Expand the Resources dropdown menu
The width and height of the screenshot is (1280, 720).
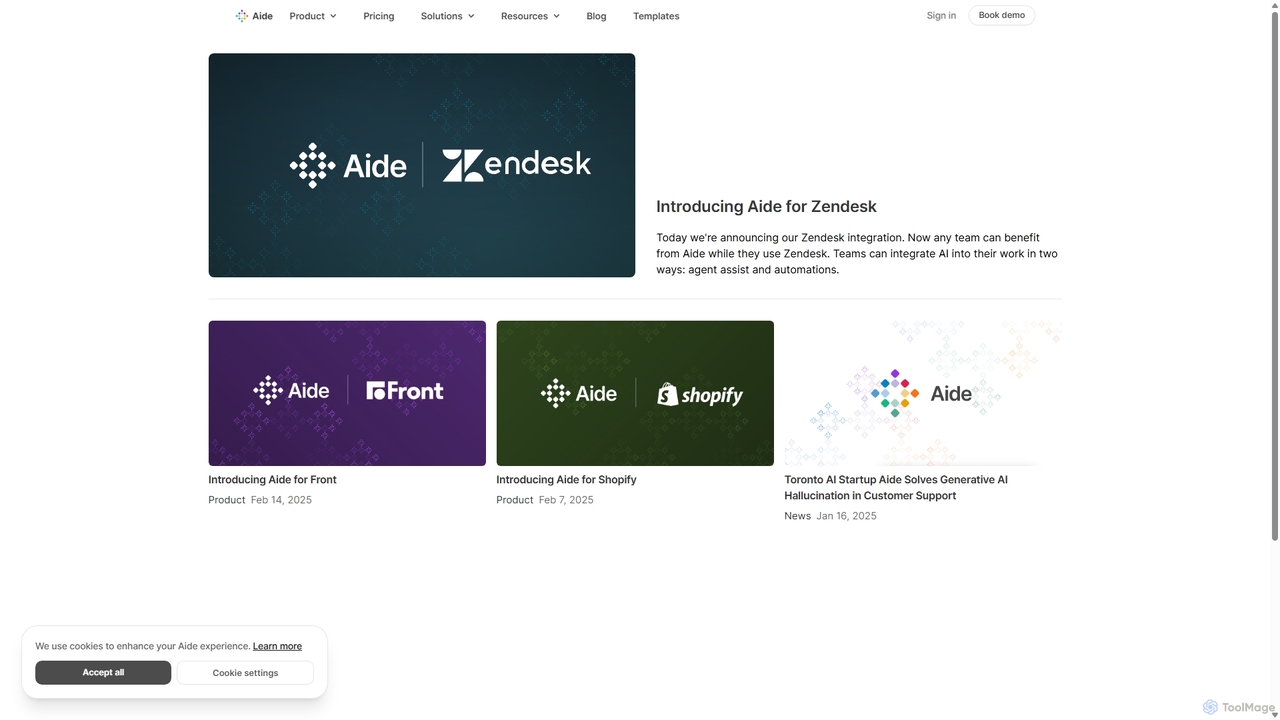[x=531, y=16]
